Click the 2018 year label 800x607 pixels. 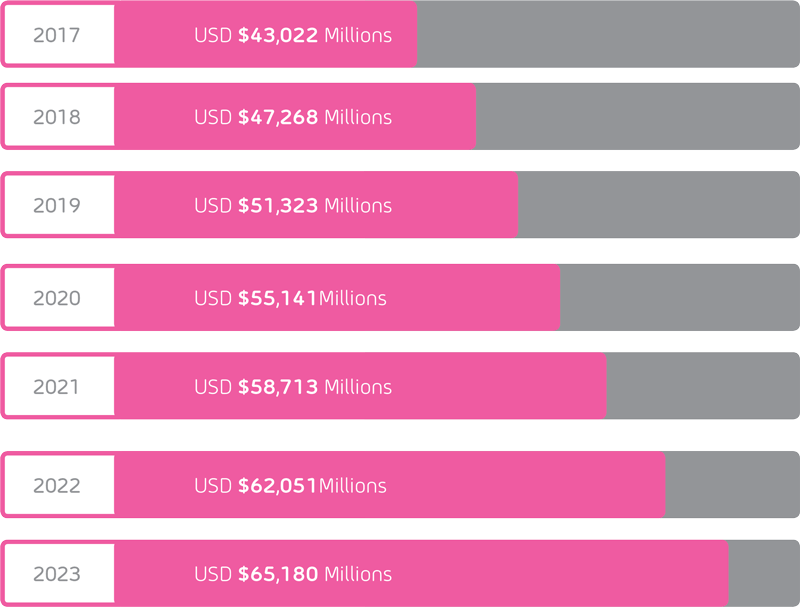57,117
